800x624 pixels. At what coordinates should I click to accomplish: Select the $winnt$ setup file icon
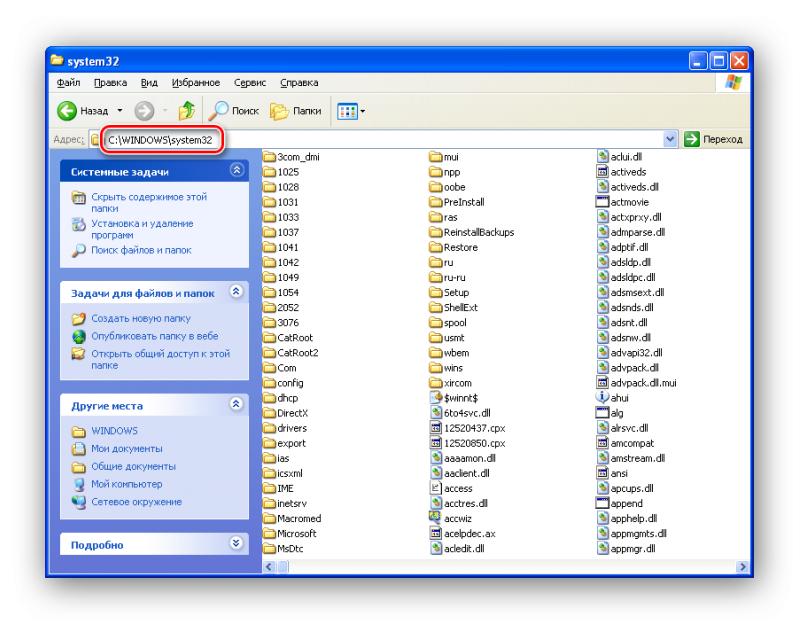point(436,397)
